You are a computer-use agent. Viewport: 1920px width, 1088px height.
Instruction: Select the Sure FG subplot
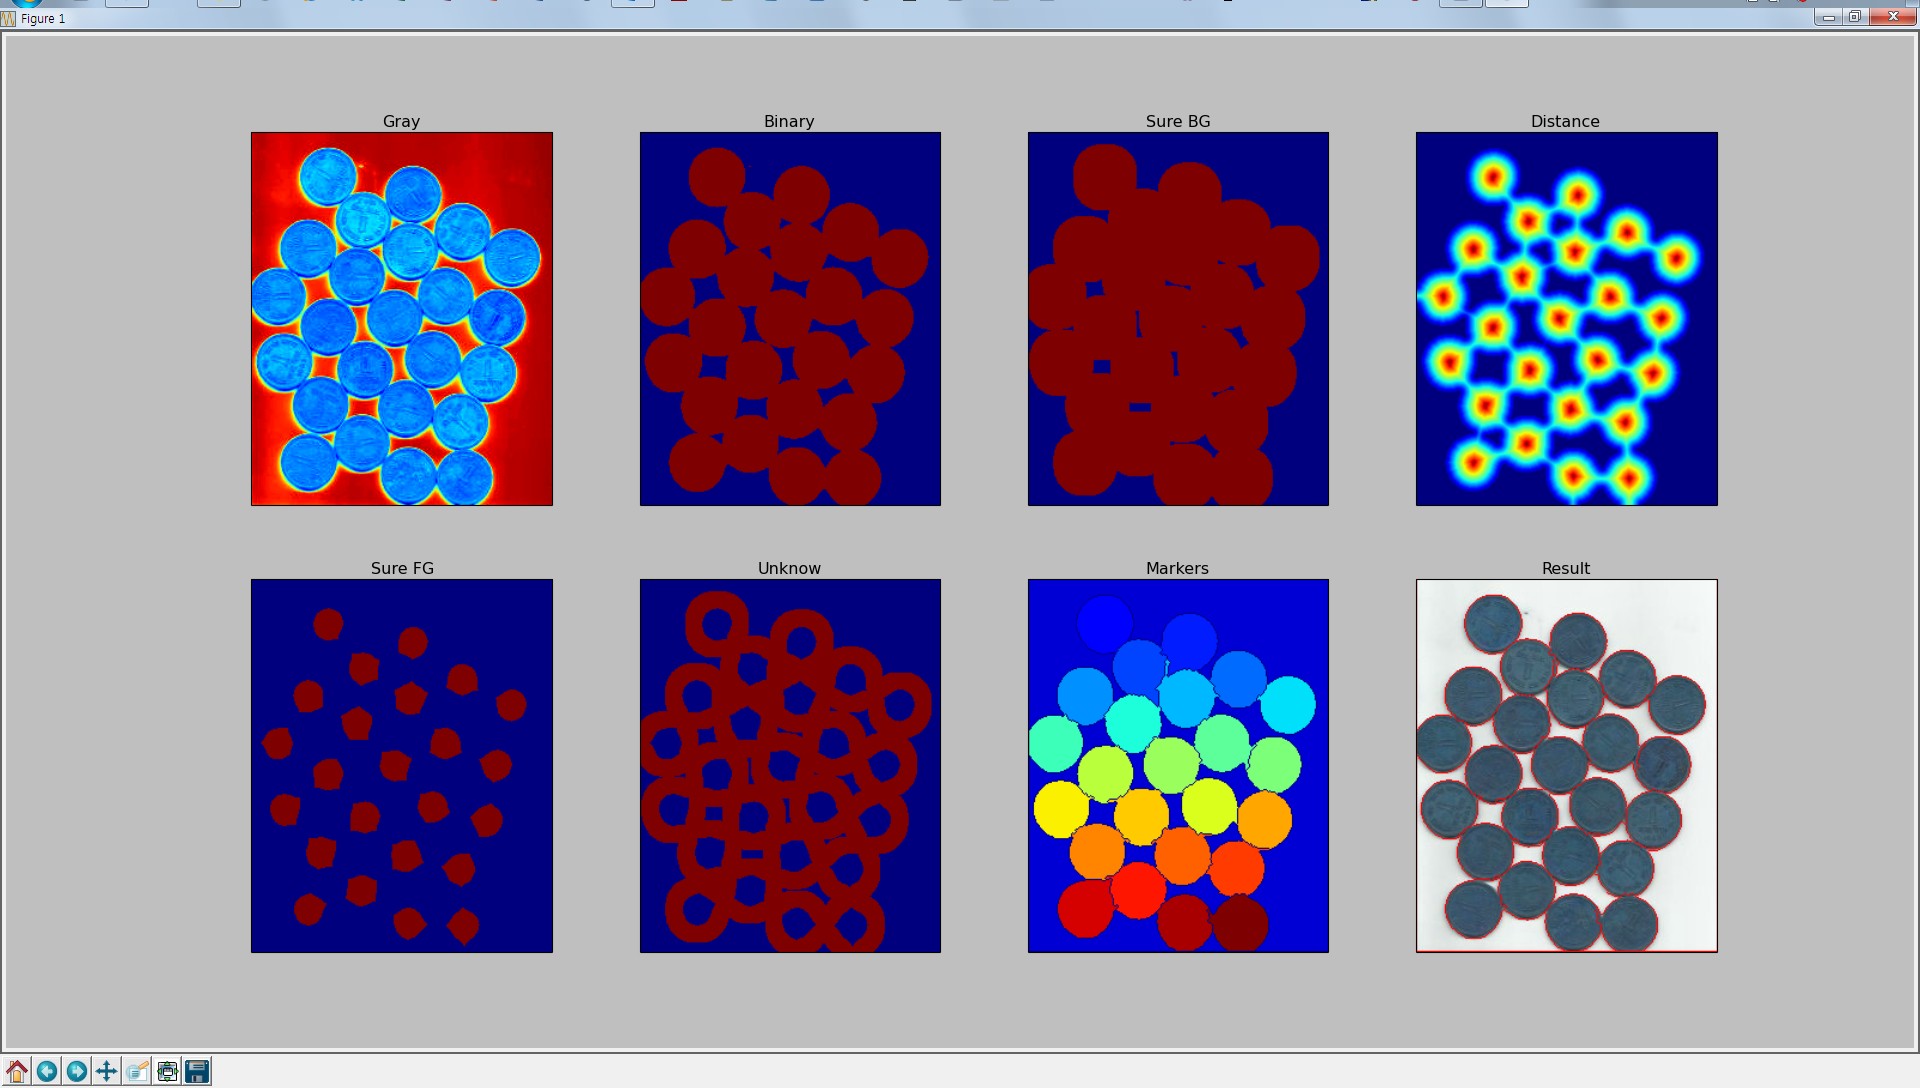[402, 766]
